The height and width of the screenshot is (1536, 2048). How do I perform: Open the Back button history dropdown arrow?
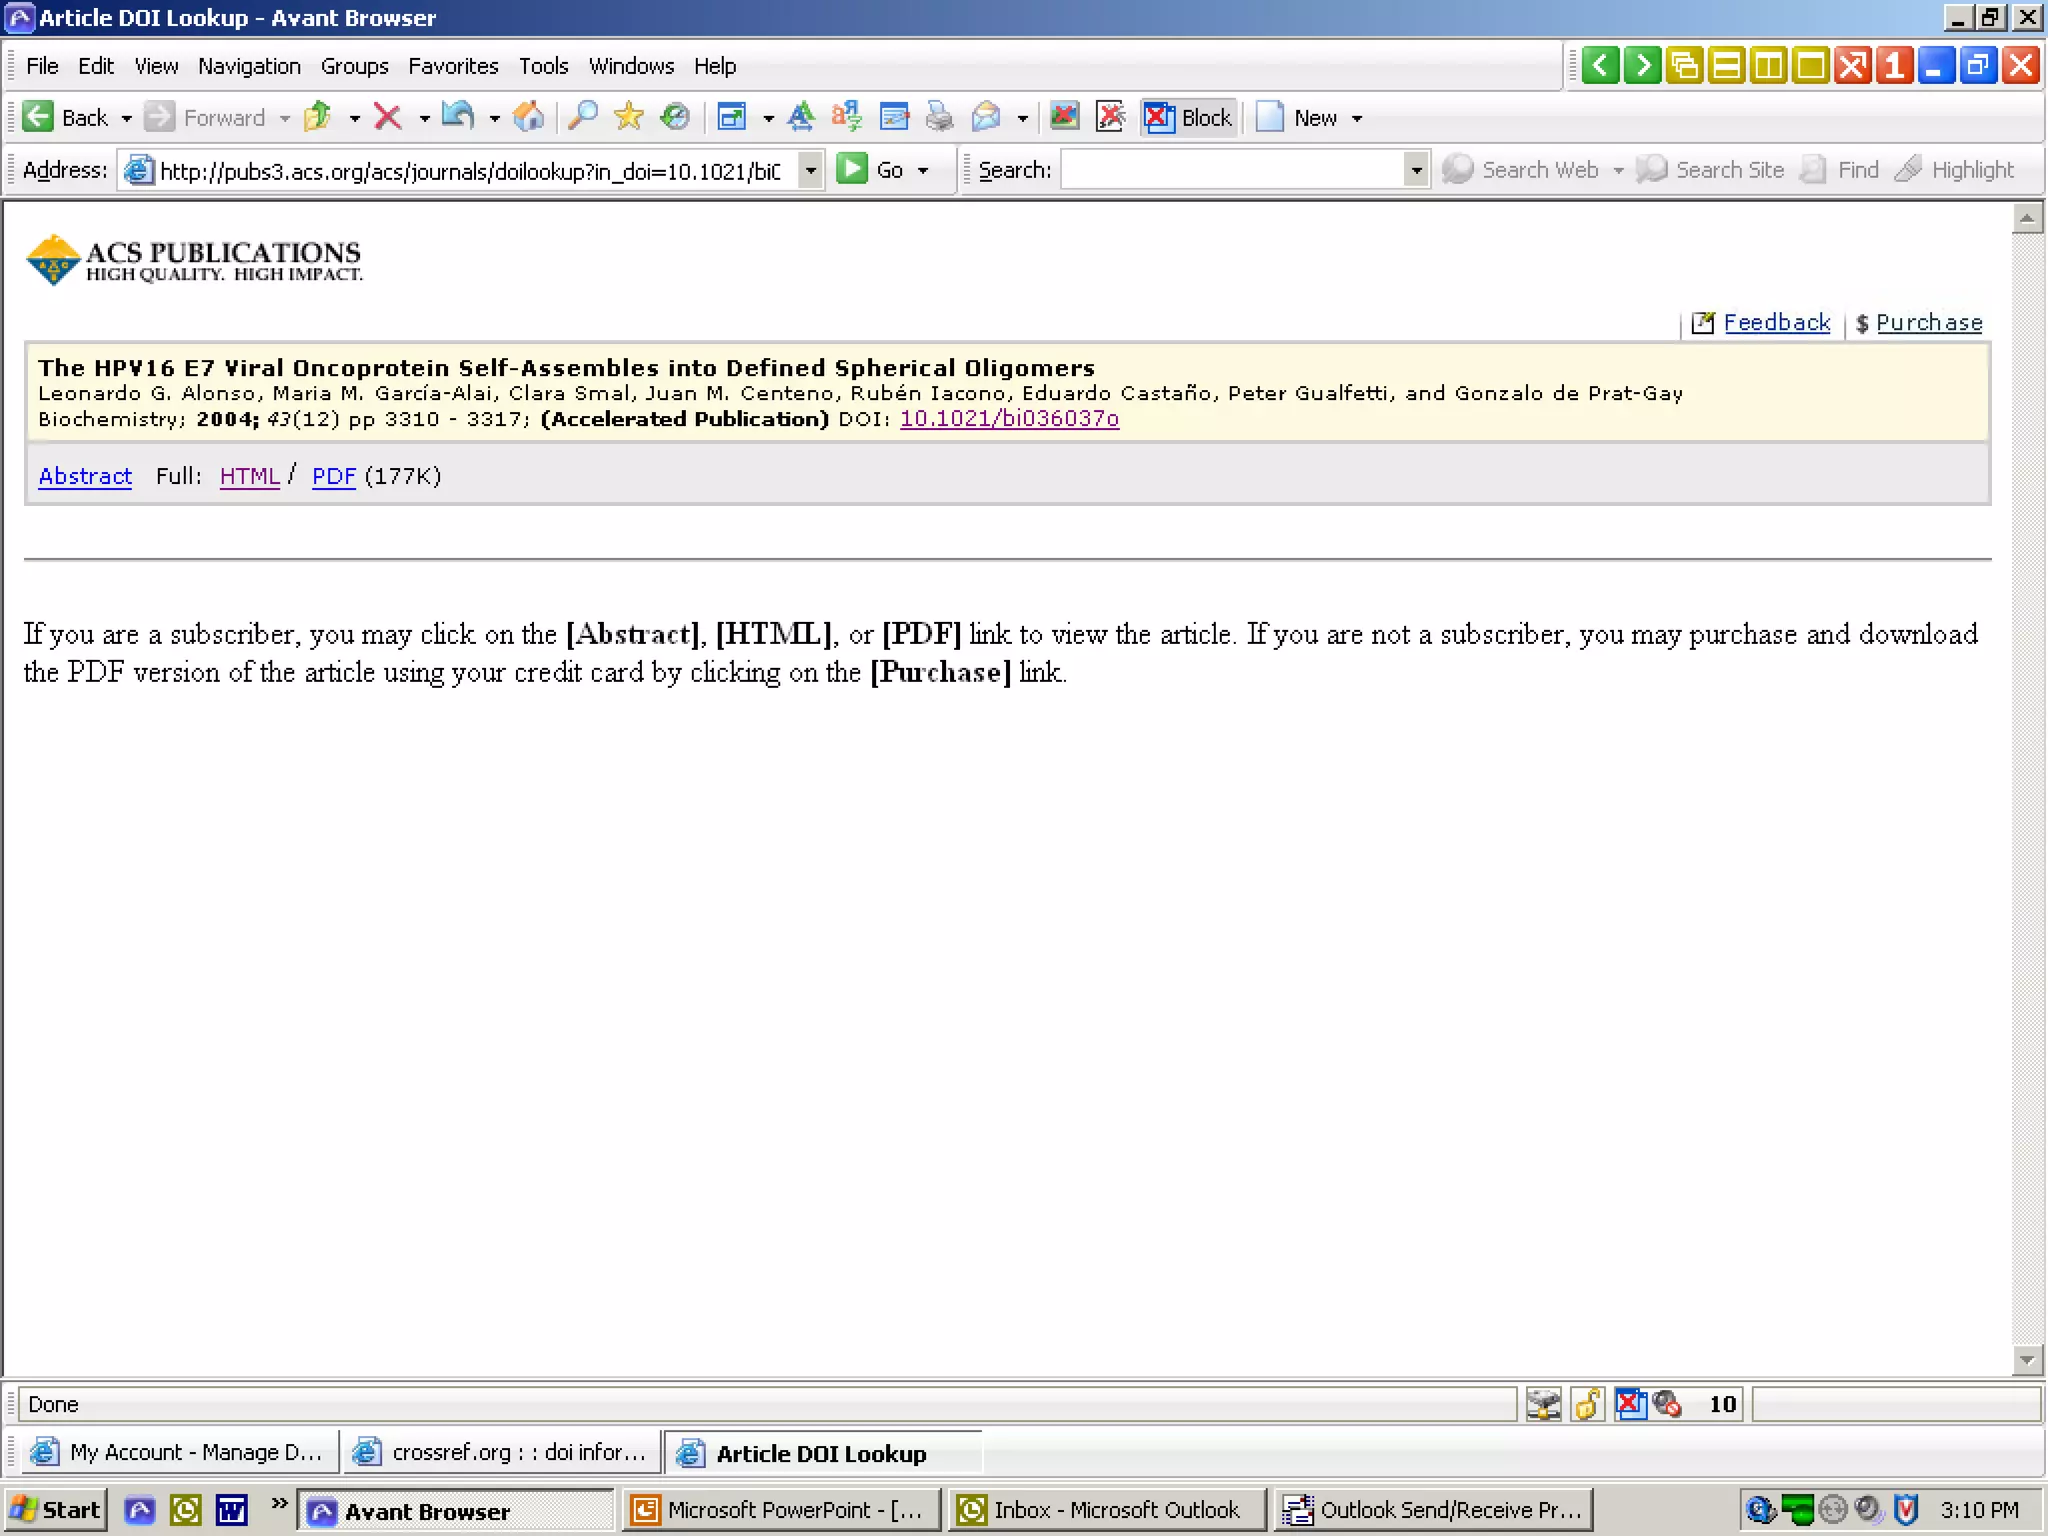[x=126, y=118]
